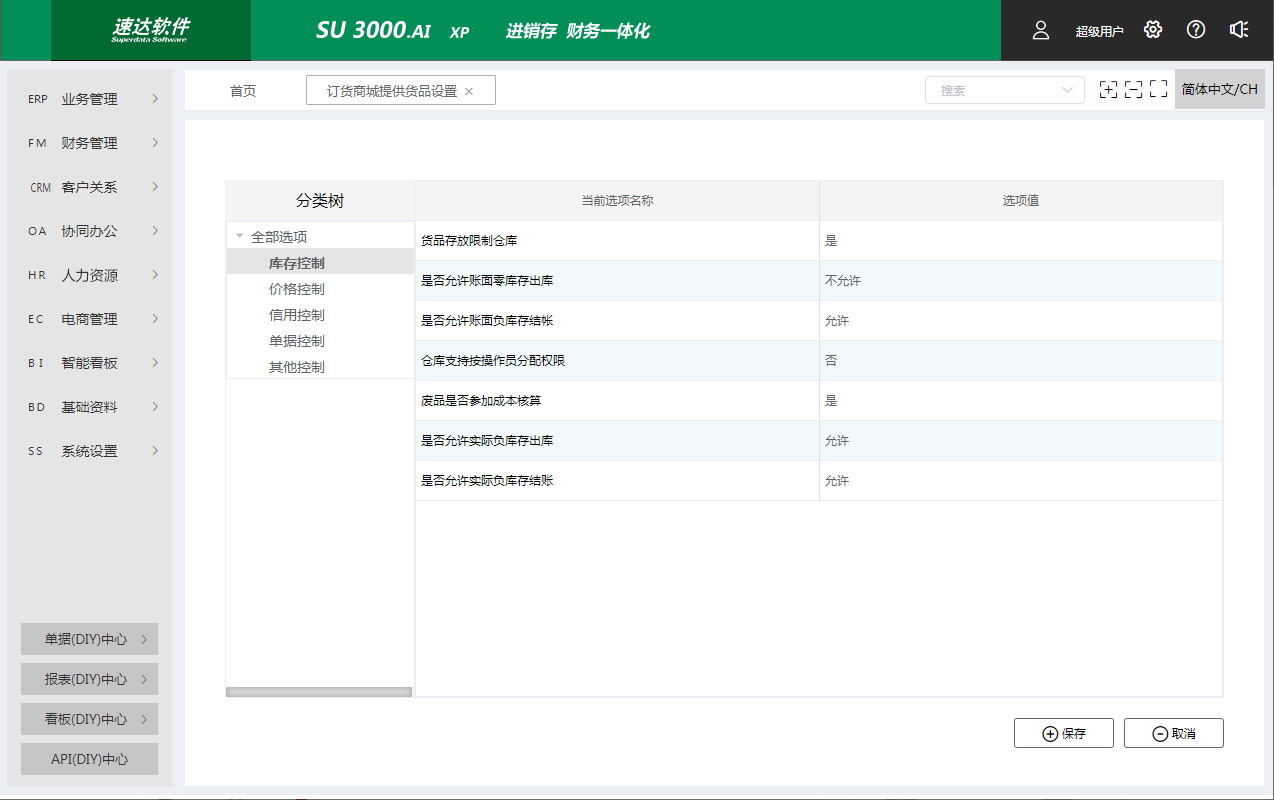Click the user profile icon
This screenshot has width=1274, height=800.
[1041, 30]
